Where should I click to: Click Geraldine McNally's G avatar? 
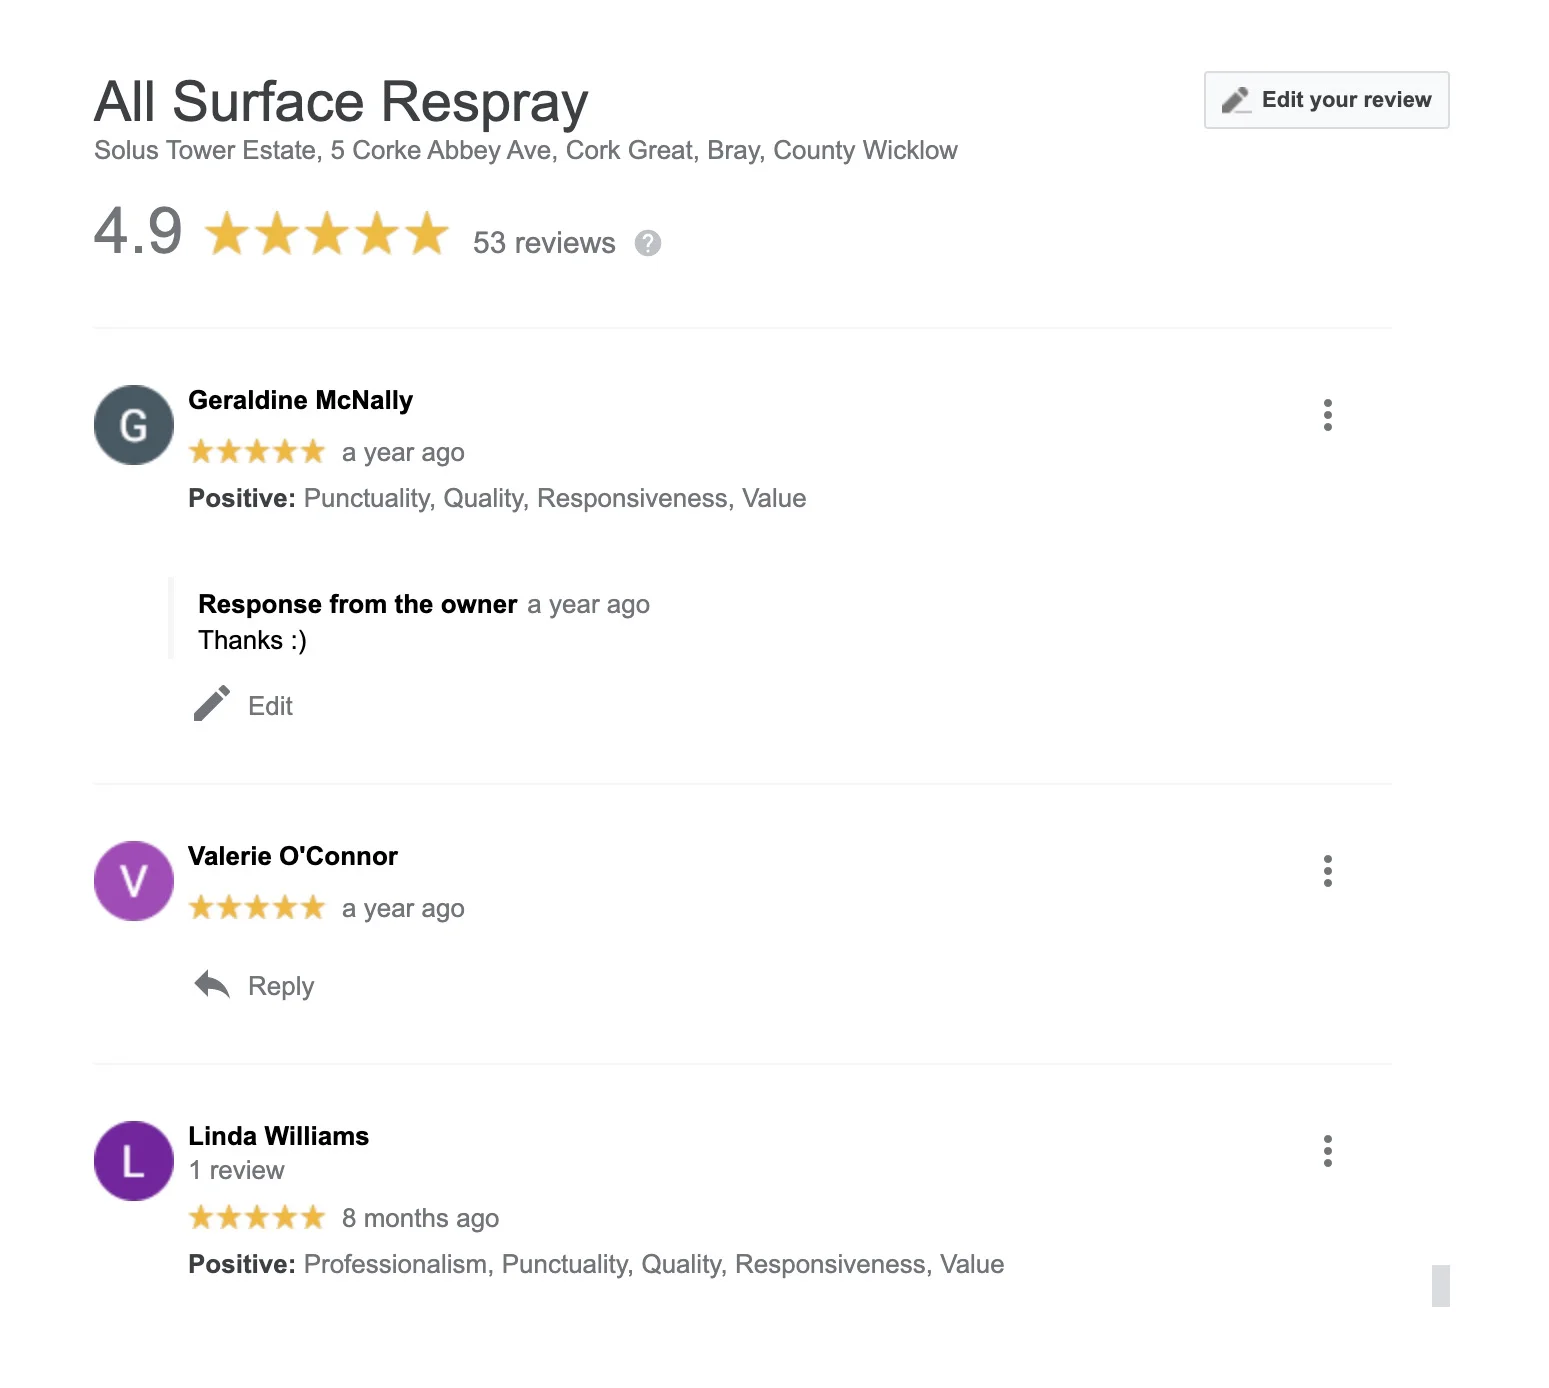(134, 425)
